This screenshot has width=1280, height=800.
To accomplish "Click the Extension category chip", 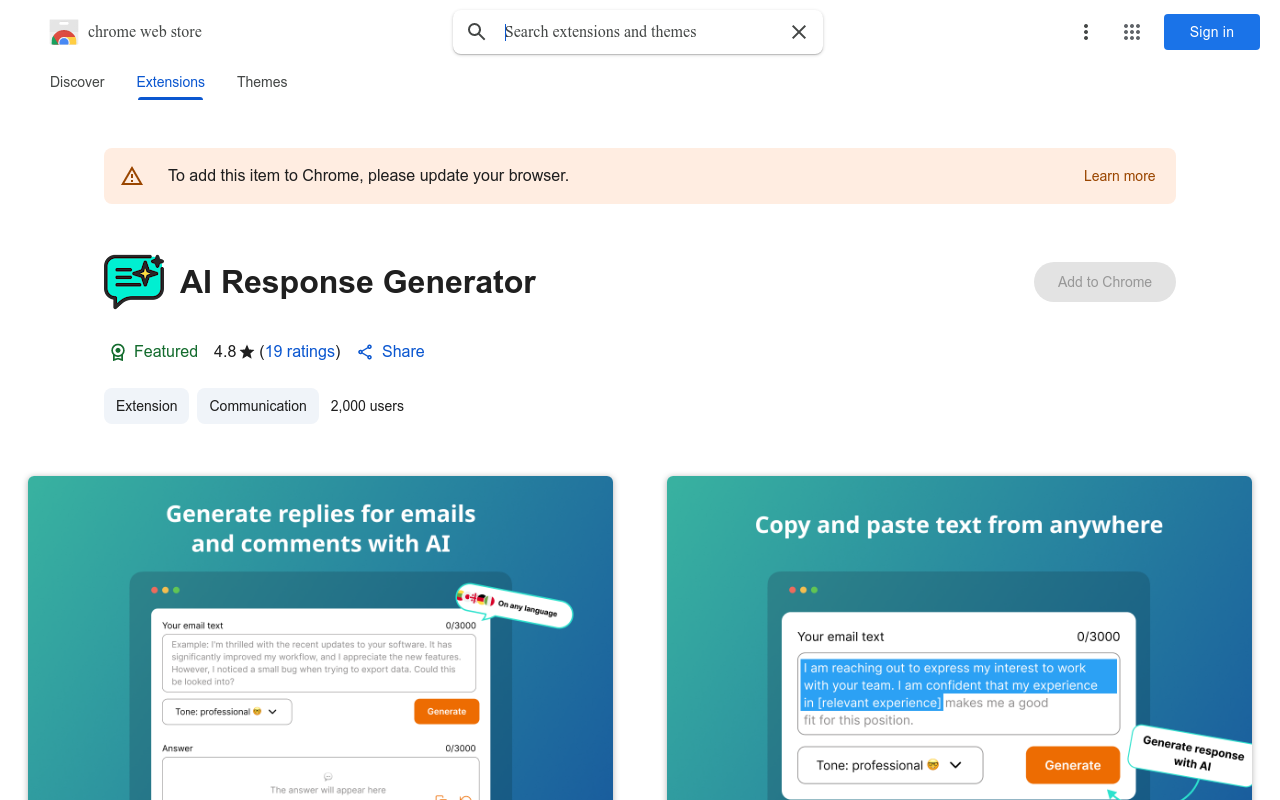I will [146, 406].
